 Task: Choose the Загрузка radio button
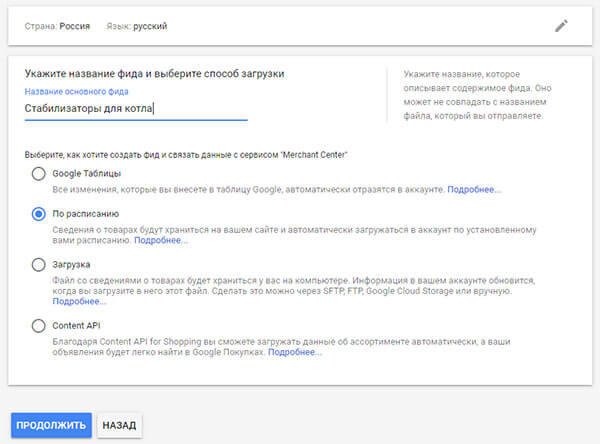coord(38,265)
